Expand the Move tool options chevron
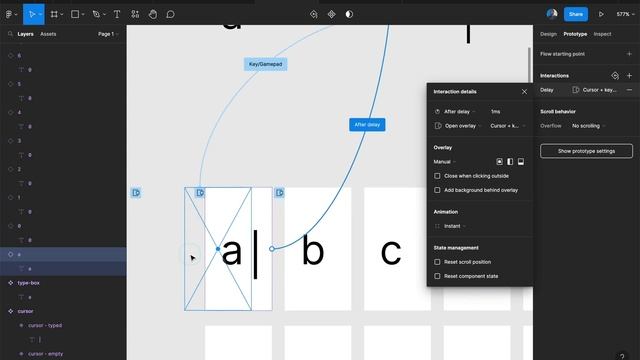The height and width of the screenshot is (360, 640). pyautogui.click(x=40, y=15)
